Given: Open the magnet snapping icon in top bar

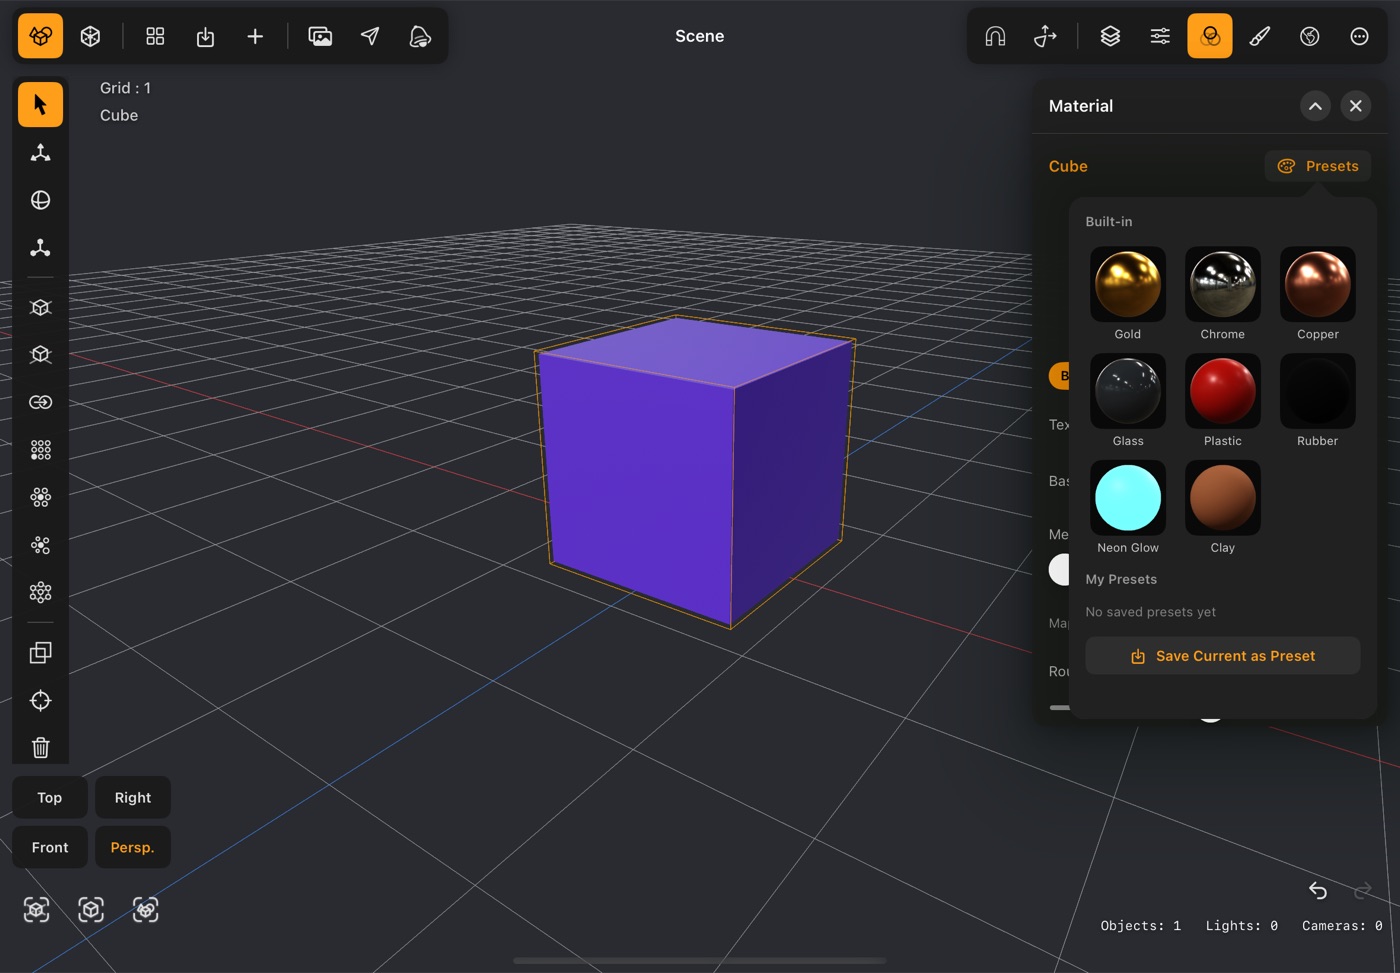Looking at the screenshot, I should point(995,36).
